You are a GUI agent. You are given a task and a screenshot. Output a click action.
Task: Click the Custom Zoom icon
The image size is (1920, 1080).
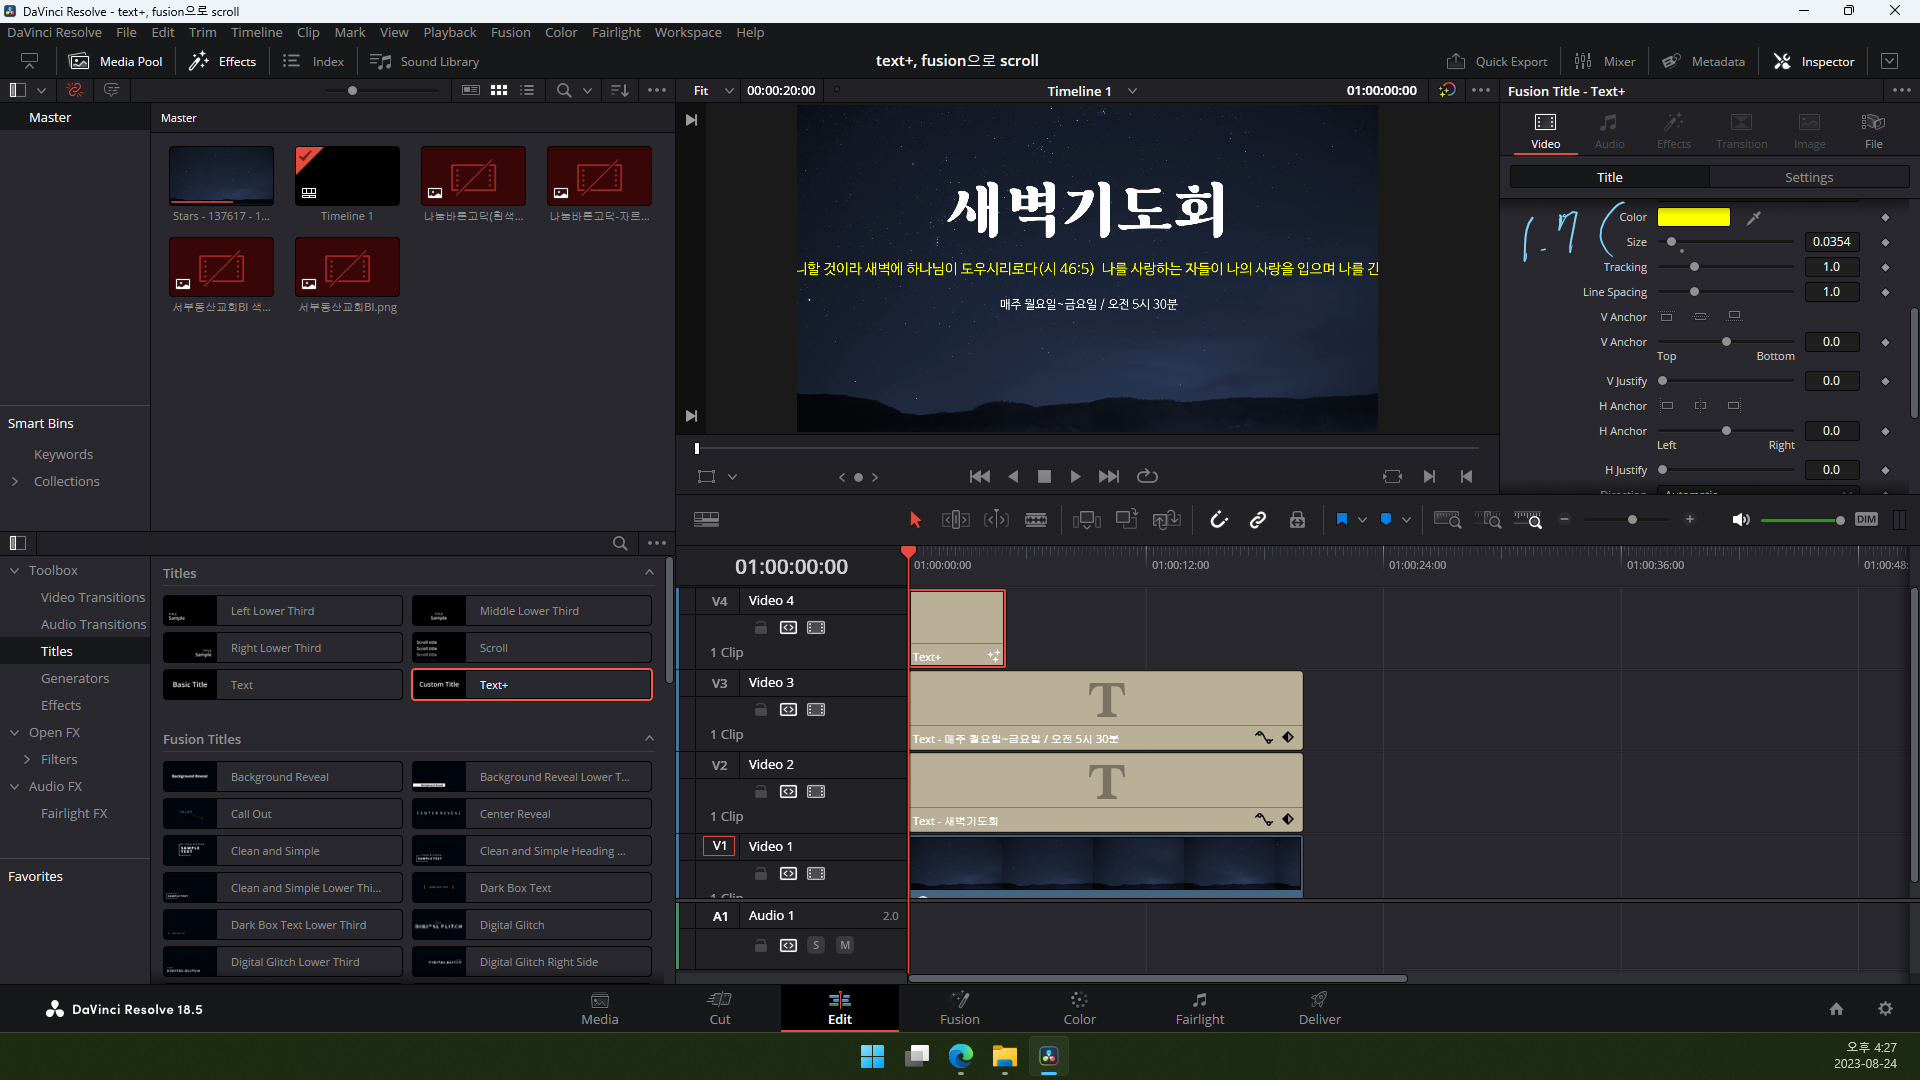pos(1528,520)
